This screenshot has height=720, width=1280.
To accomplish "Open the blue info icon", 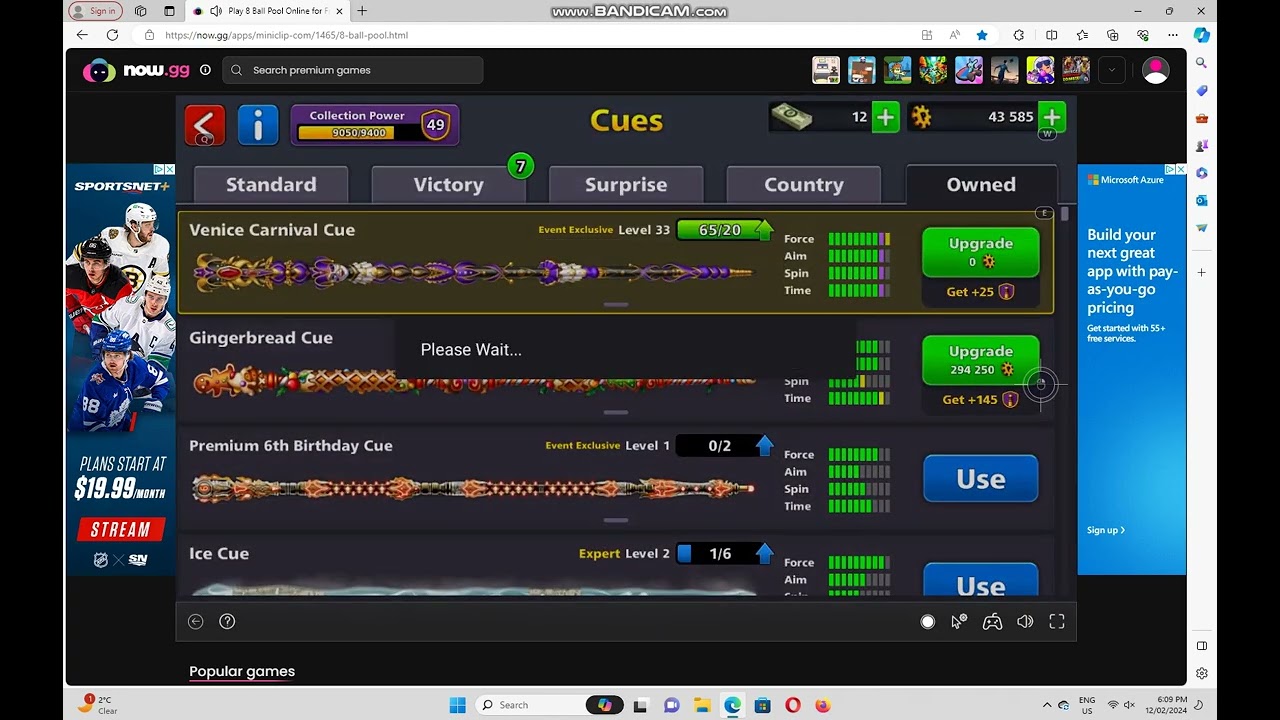I will click(258, 125).
